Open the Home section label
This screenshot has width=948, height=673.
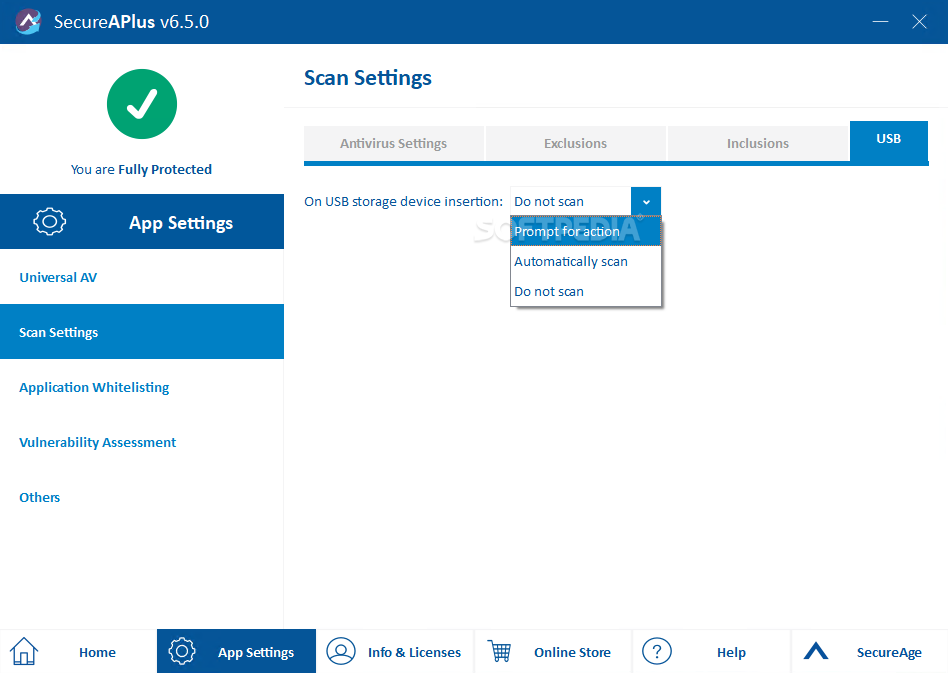[x=97, y=652]
